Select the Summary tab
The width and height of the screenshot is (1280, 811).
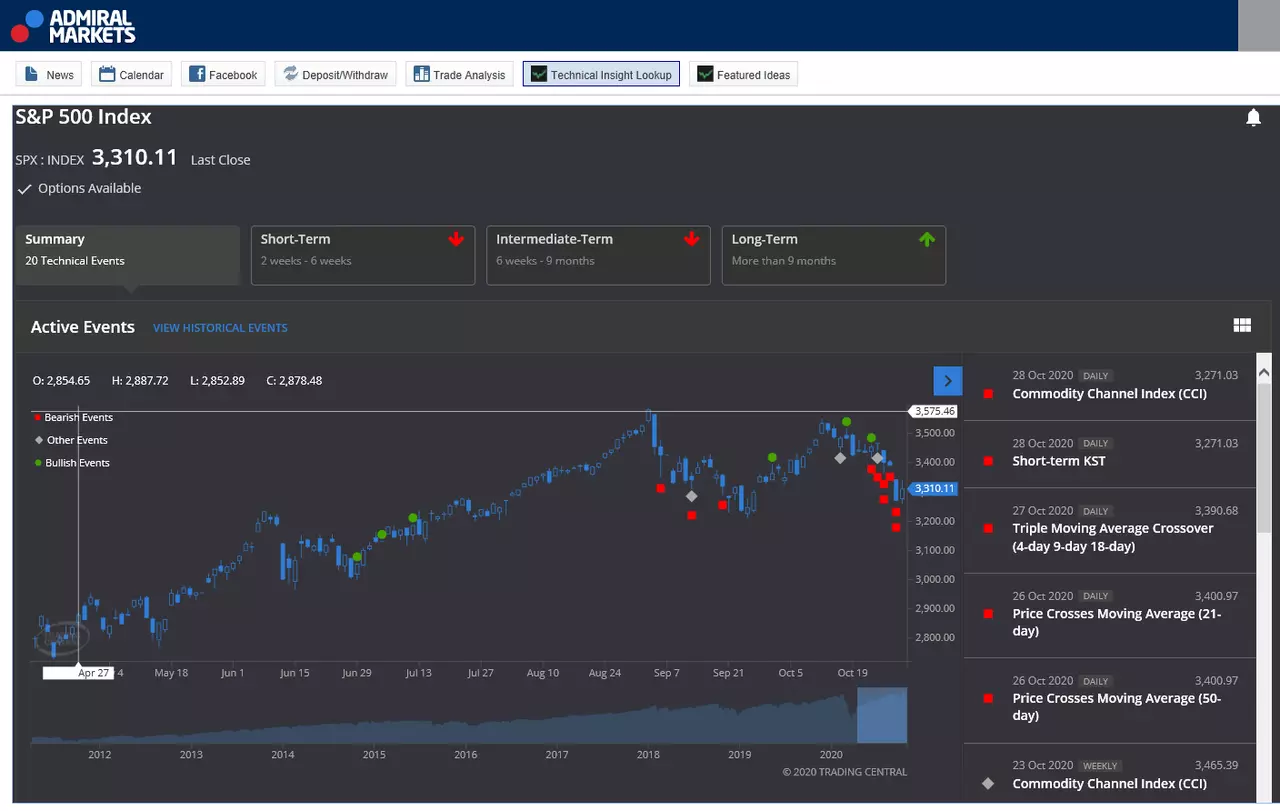[x=128, y=255]
